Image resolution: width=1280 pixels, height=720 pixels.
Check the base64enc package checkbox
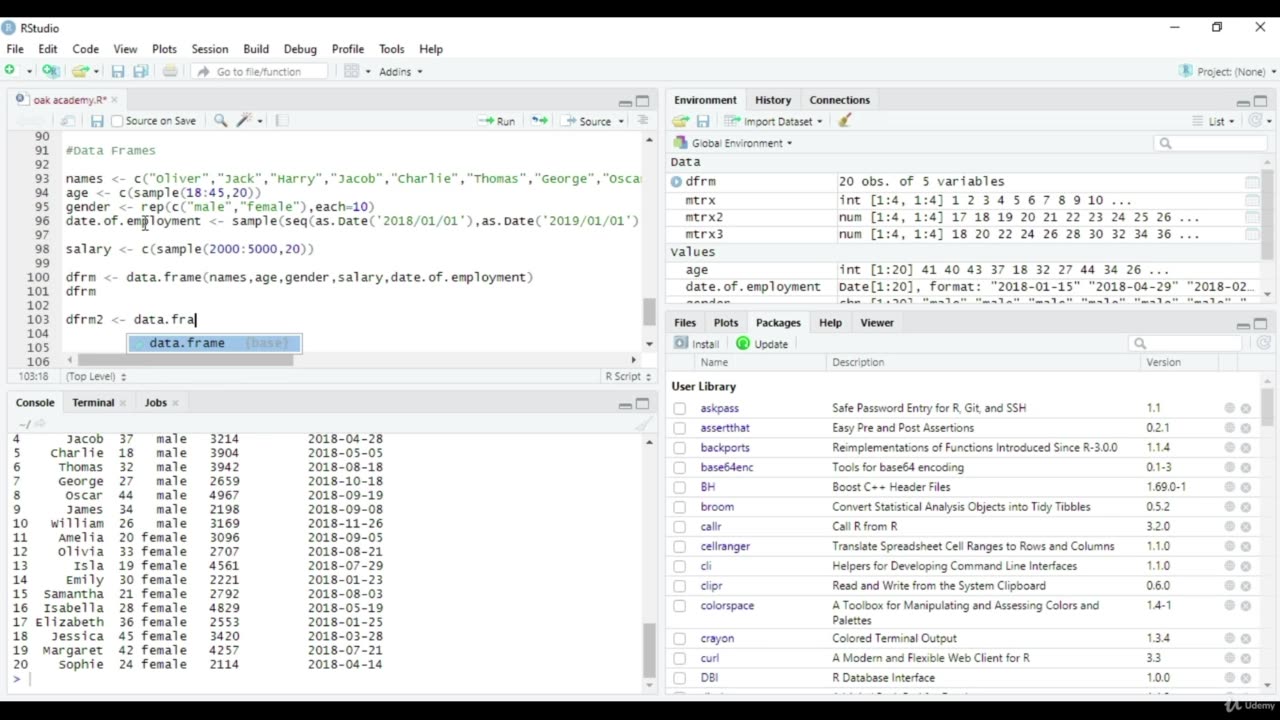click(x=680, y=467)
